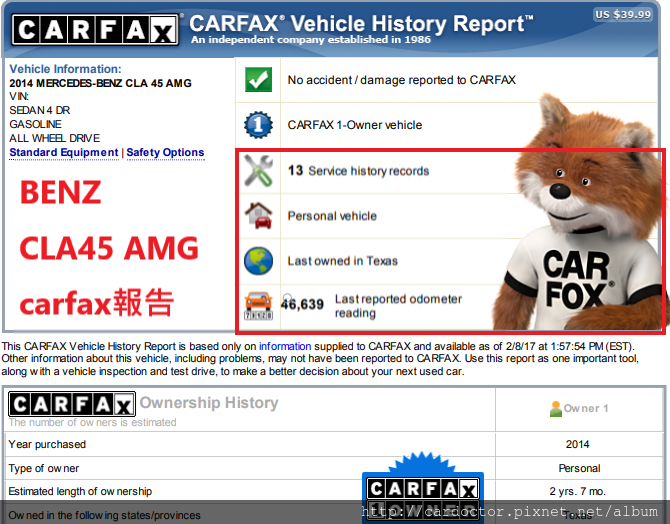670x524 pixels.
Task: Click the US $39.99 price tag
Action: (623, 15)
